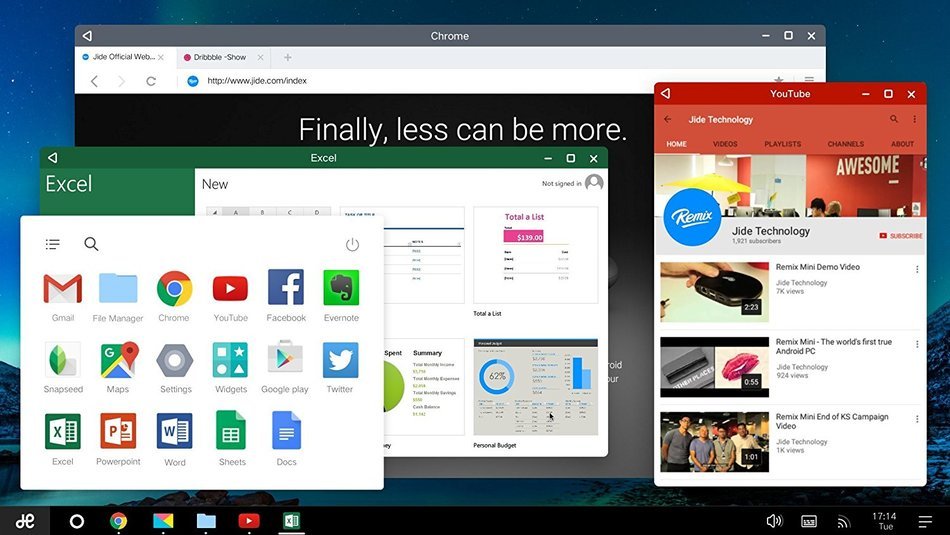
Task: Open the folder icon on the taskbar
Action: 206,520
